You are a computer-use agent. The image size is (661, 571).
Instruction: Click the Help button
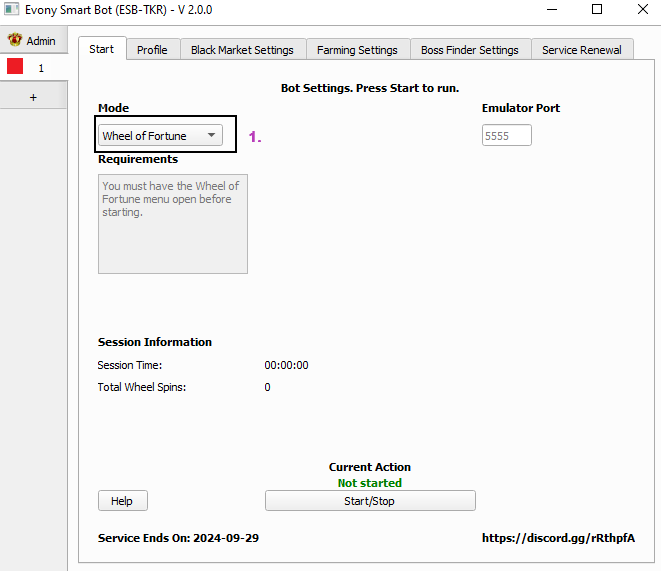pyautogui.click(x=123, y=501)
